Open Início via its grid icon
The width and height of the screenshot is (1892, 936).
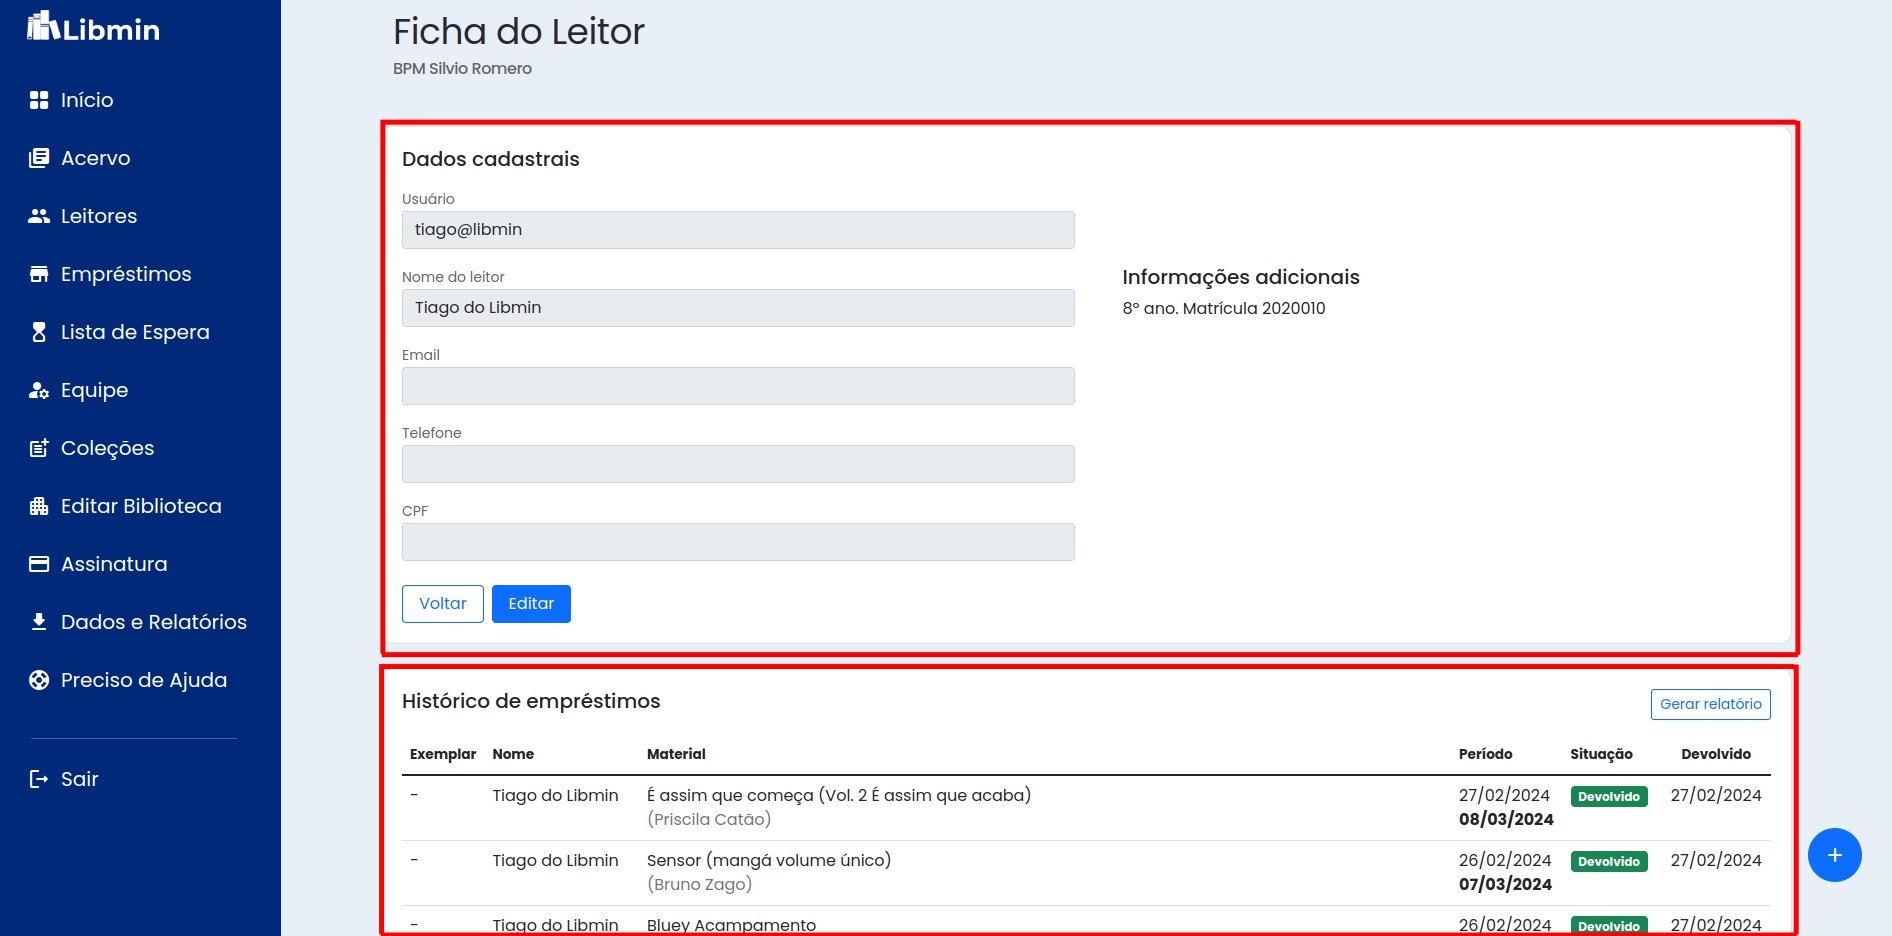[39, 100]
